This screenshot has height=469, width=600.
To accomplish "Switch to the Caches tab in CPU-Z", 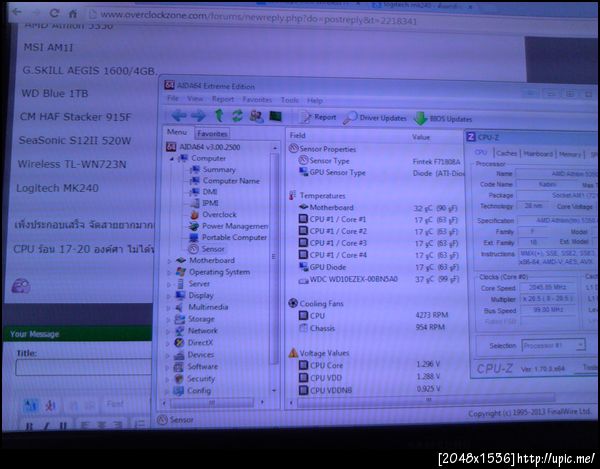I will [506, 153].
